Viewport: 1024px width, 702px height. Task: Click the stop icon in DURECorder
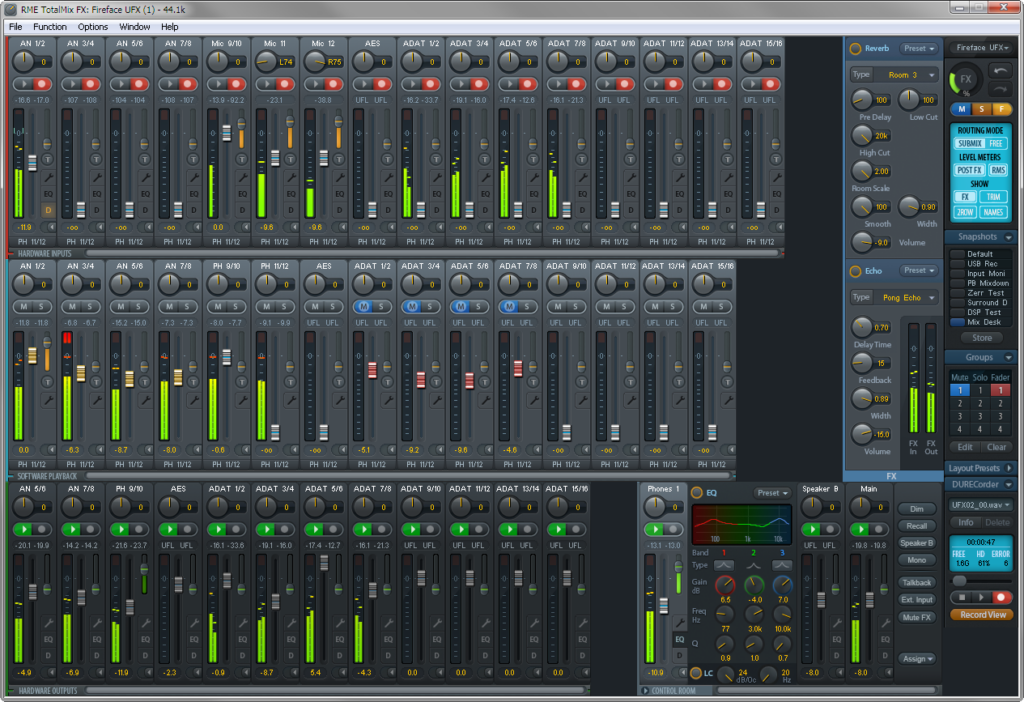coord(962,597)
